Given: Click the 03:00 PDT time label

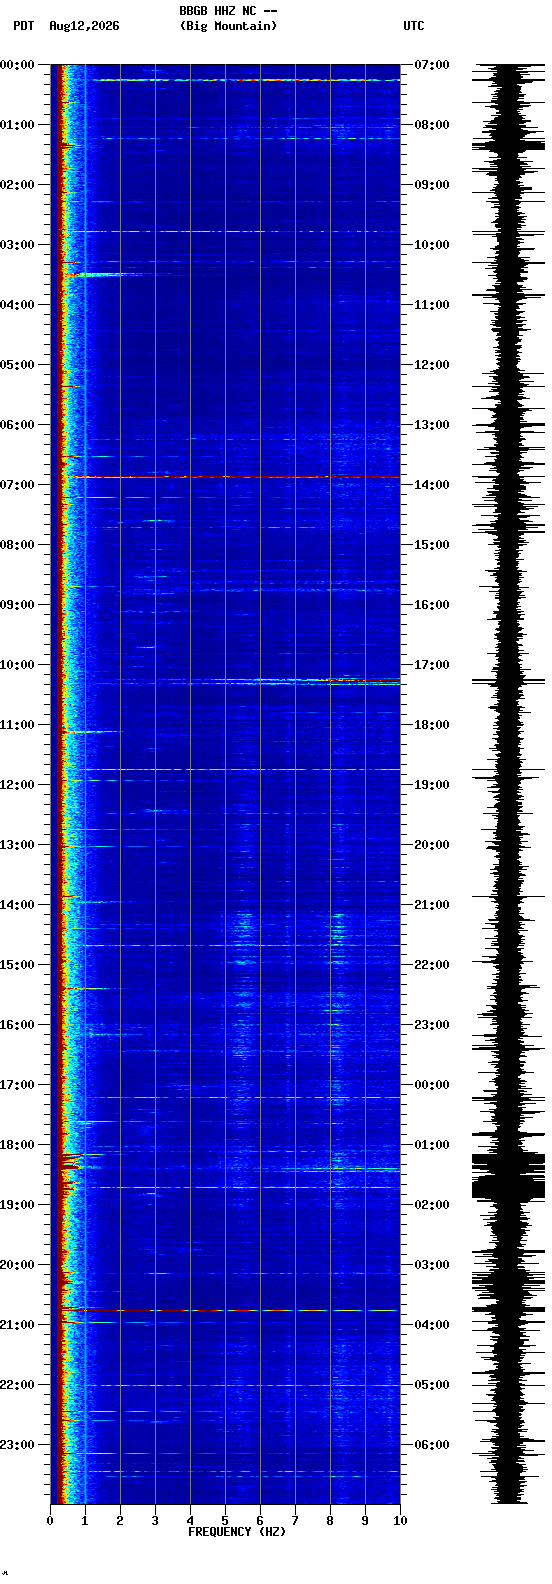Looking at the screenshot, I should [x=17, y=245].
